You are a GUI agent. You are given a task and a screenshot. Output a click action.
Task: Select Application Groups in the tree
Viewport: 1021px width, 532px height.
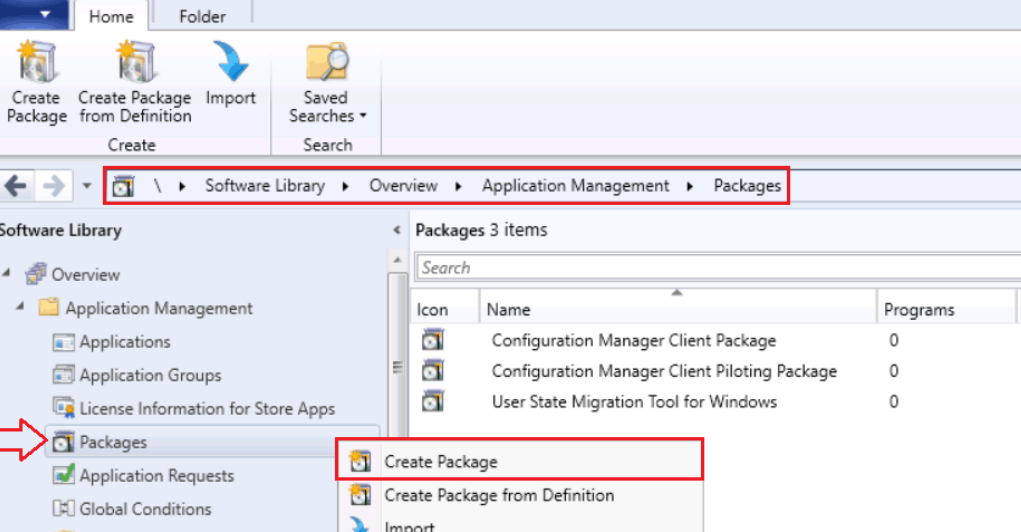point(150,375)
